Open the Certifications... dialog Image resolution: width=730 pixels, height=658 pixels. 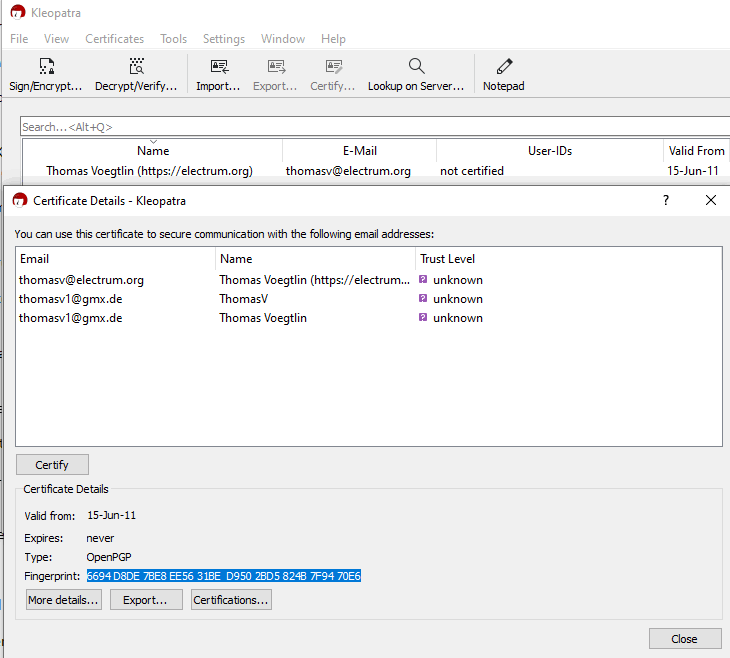(x=231, y=600)
